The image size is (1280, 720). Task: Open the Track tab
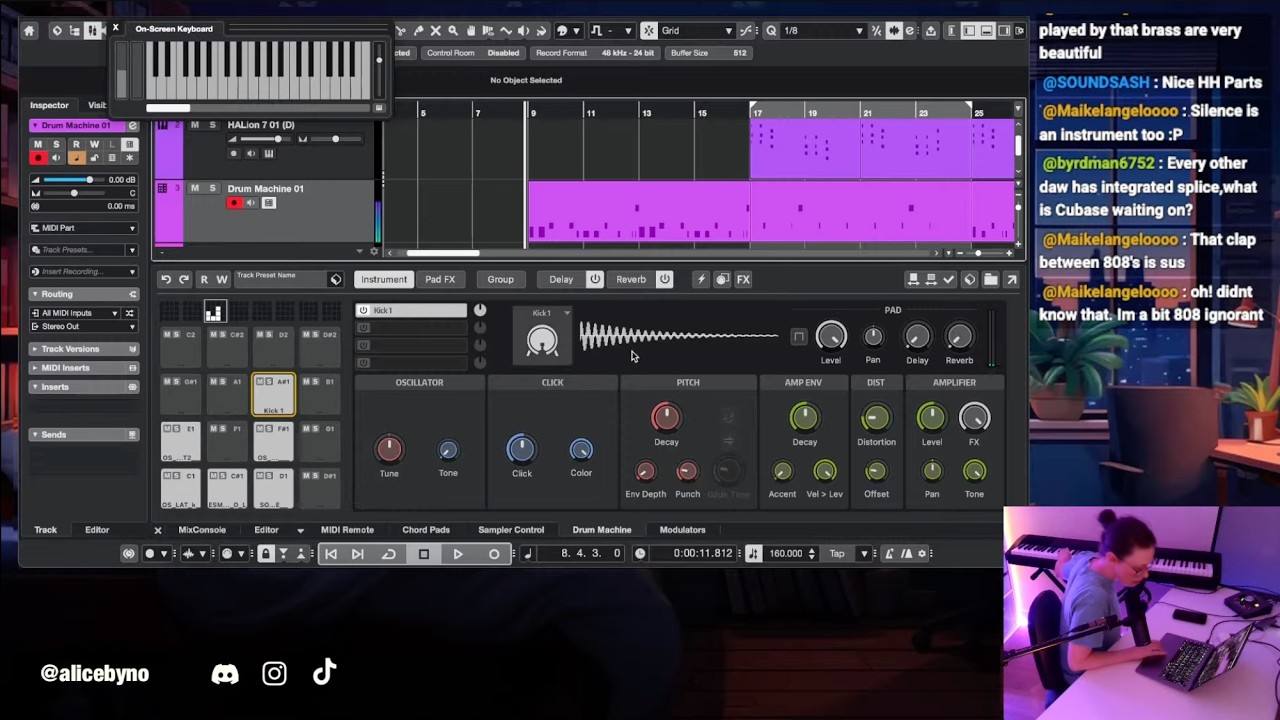[x=45, y=530]
